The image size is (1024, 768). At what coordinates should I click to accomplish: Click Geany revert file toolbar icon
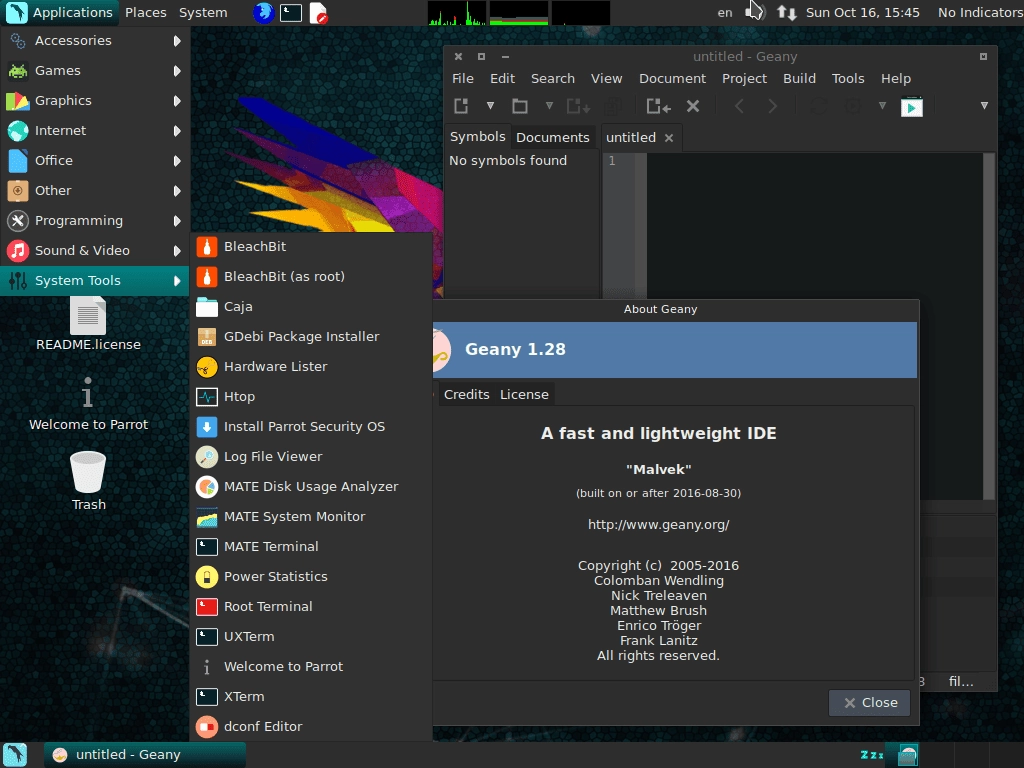659,106
